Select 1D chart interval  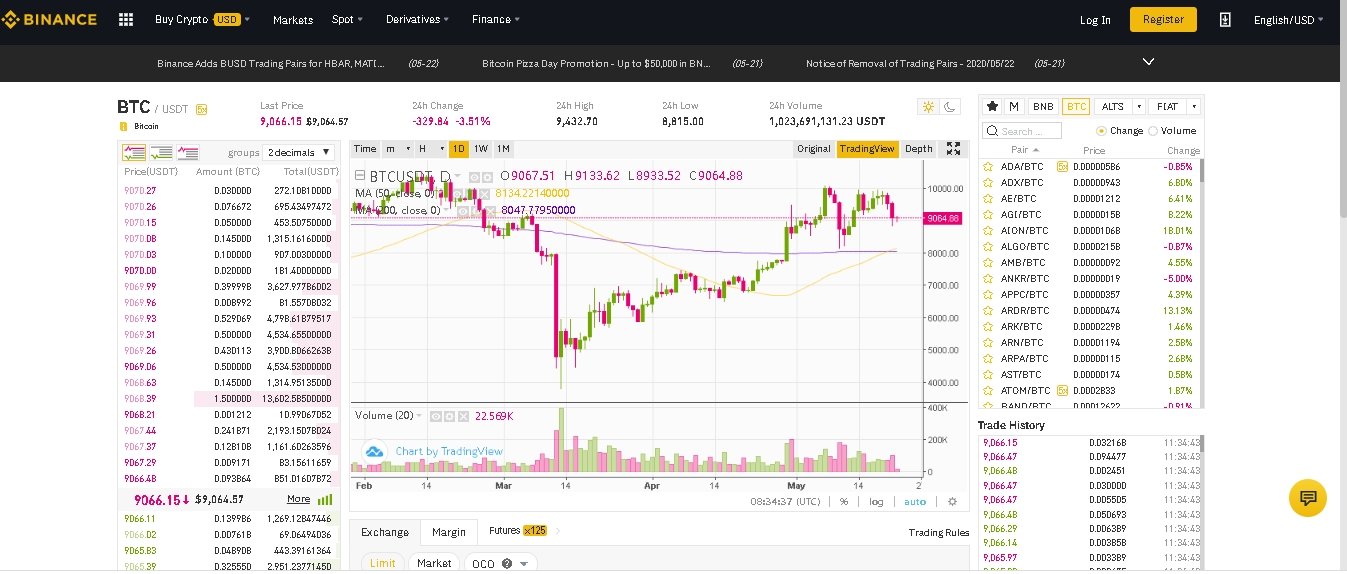pyautogui.click(x=458, y=148)
